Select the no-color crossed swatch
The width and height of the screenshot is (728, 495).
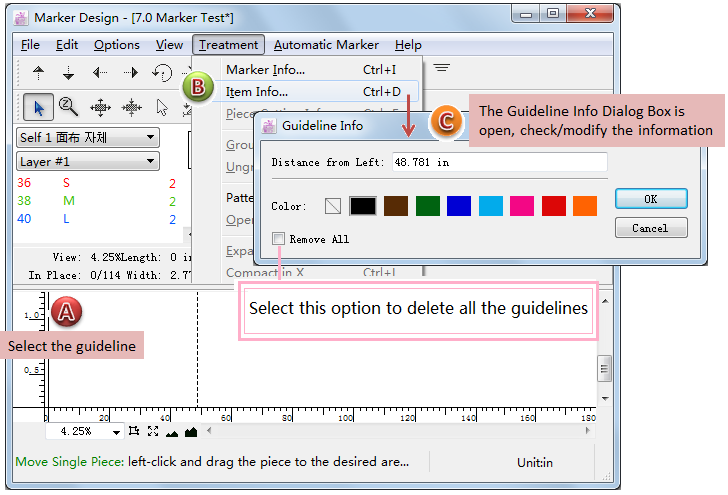click(333, 206)
